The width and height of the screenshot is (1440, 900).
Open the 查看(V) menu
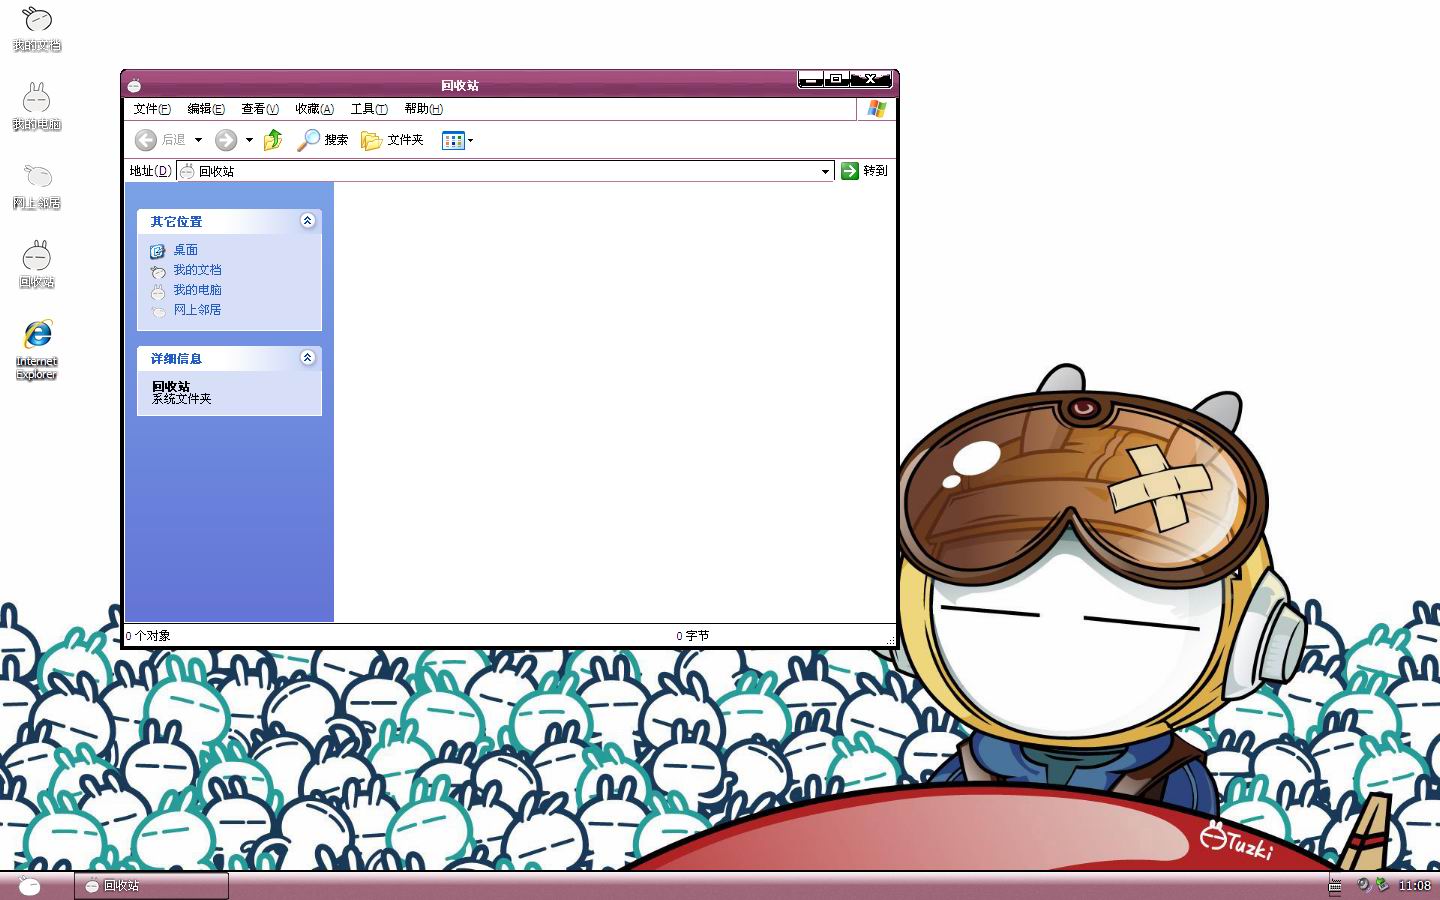tap(260, 109)
